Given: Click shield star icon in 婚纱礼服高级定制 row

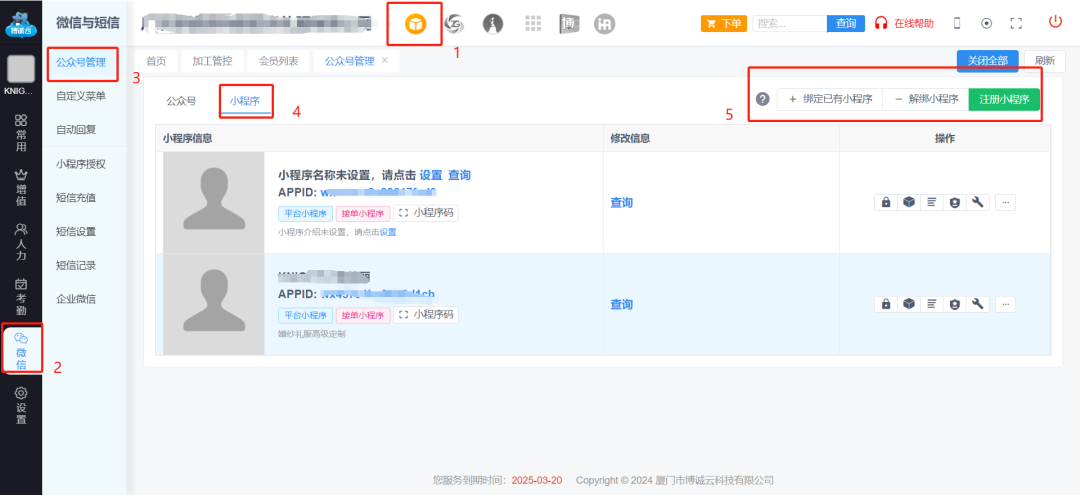Looking at the screenshot, I should point(954,304).
